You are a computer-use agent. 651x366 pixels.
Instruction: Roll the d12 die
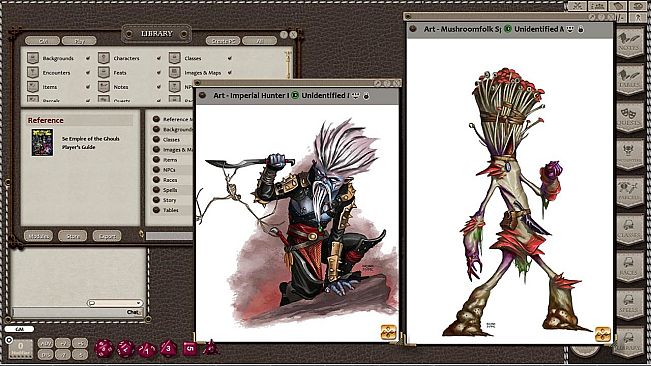point(125,349)
